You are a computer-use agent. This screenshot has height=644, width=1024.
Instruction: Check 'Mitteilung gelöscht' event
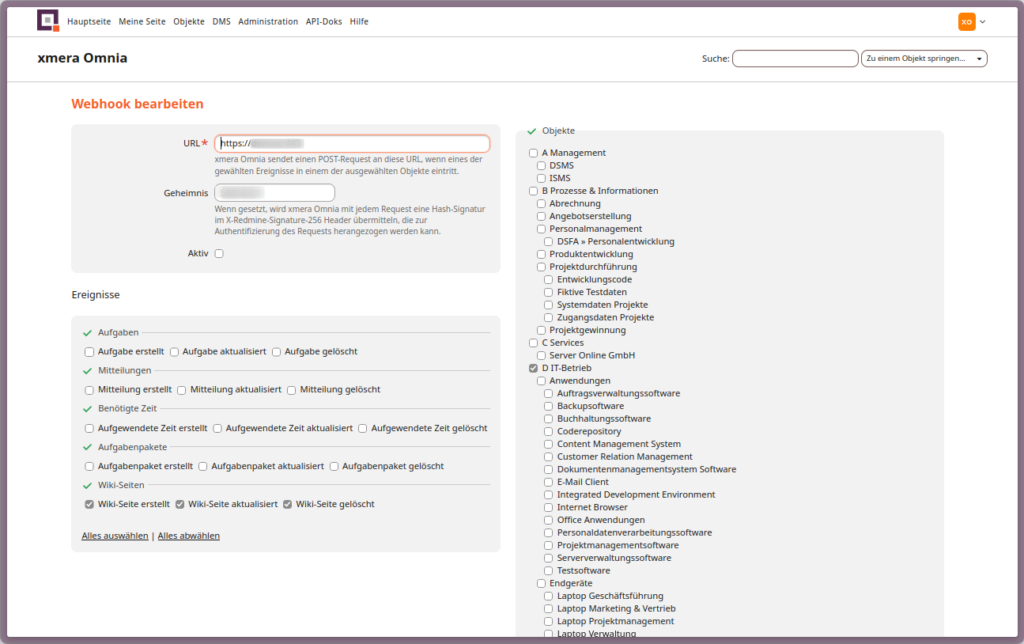(x=291, y=390)
